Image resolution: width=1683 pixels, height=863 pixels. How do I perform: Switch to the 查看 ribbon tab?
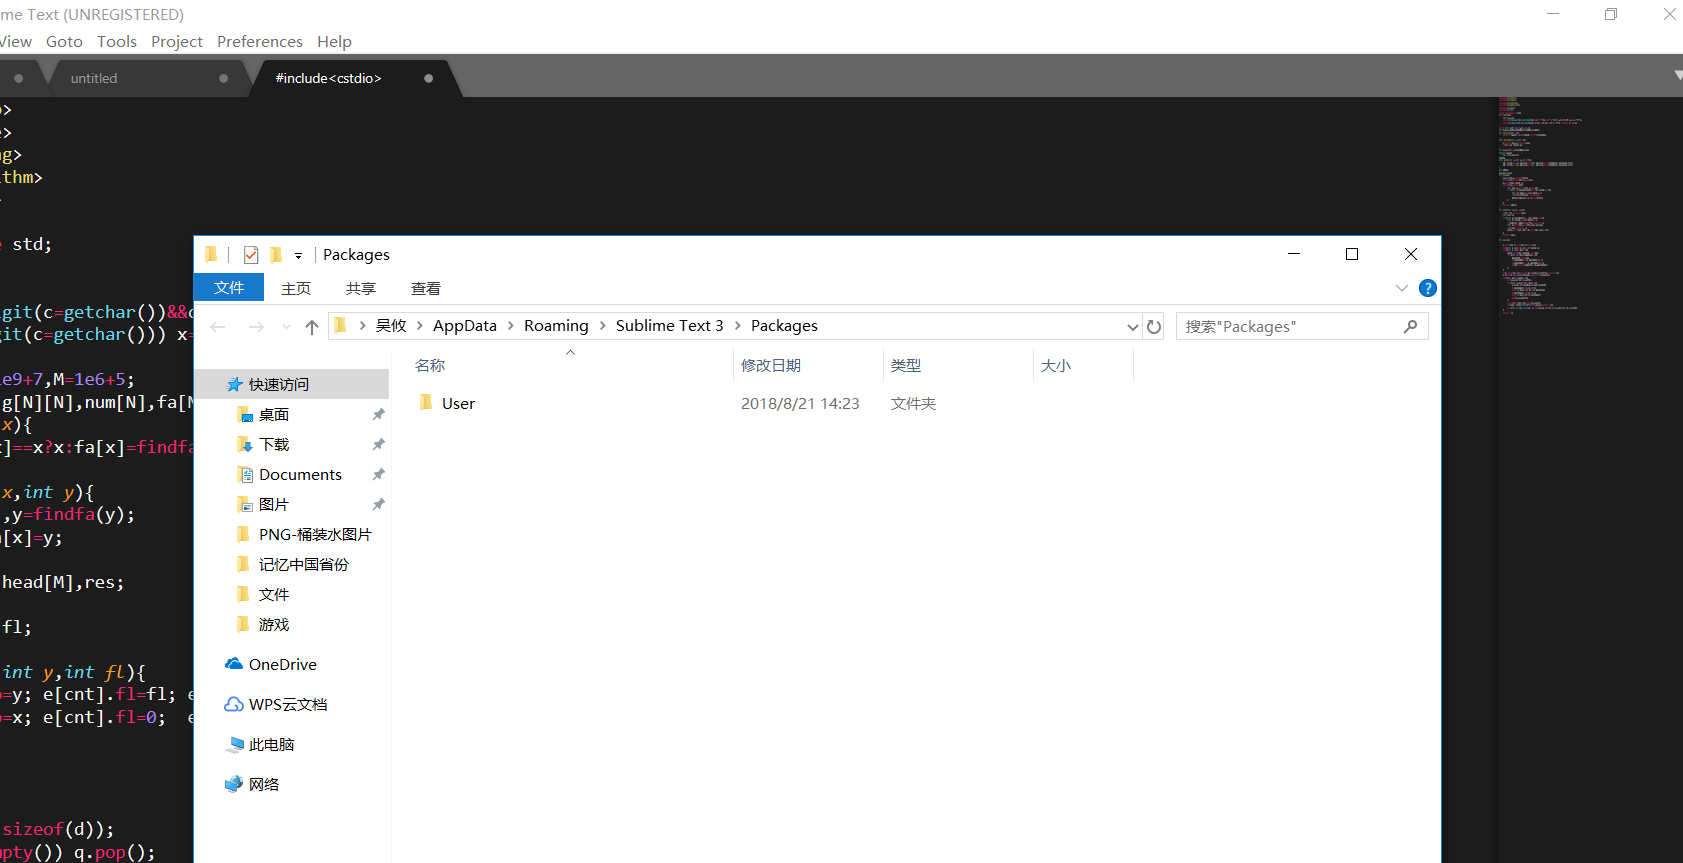pos(426,288)
